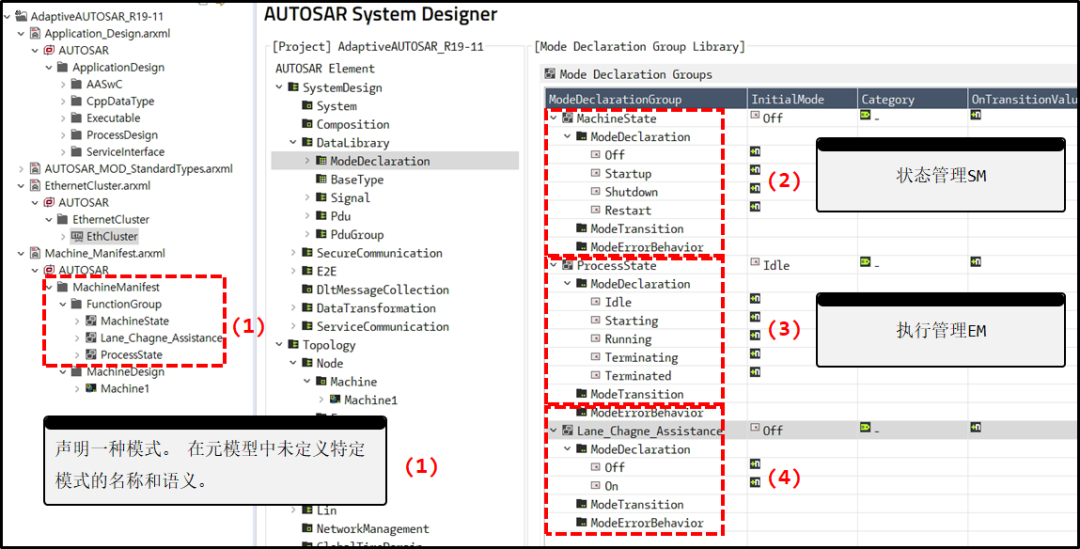
Task: Select MachineState function group in project tree
Action: [x=134, y=321]
